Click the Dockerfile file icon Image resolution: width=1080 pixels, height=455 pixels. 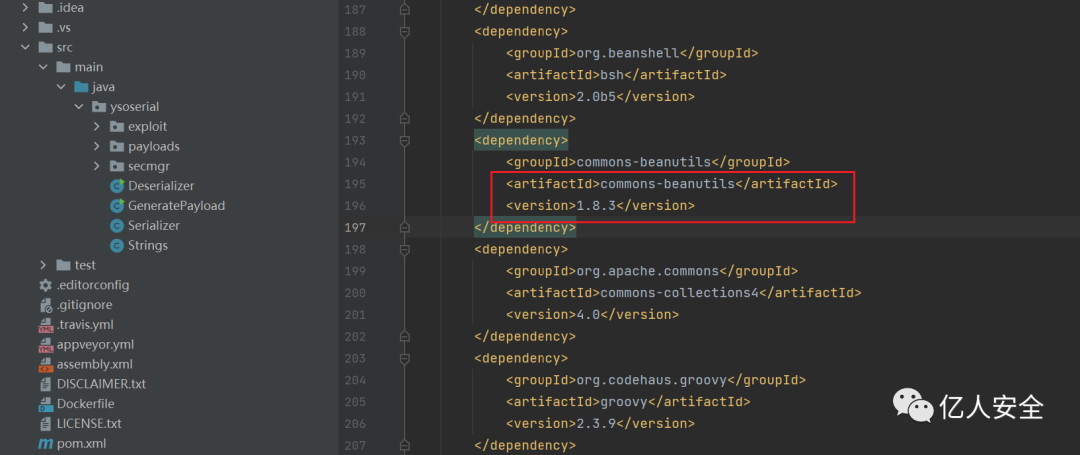coord(45,404)
